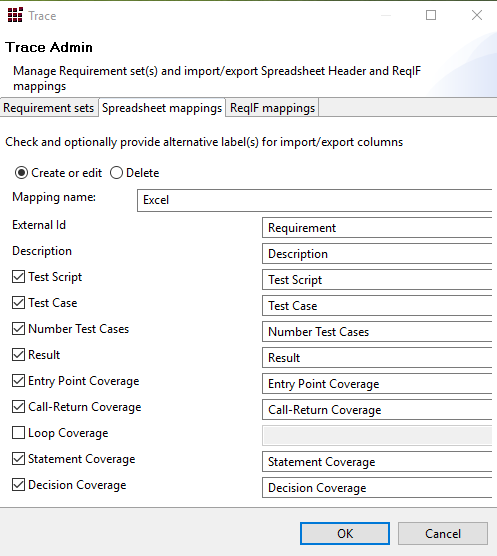Maximize the Trace window
The width and height of the screenshot is (497, 556).
pos(431,15)
